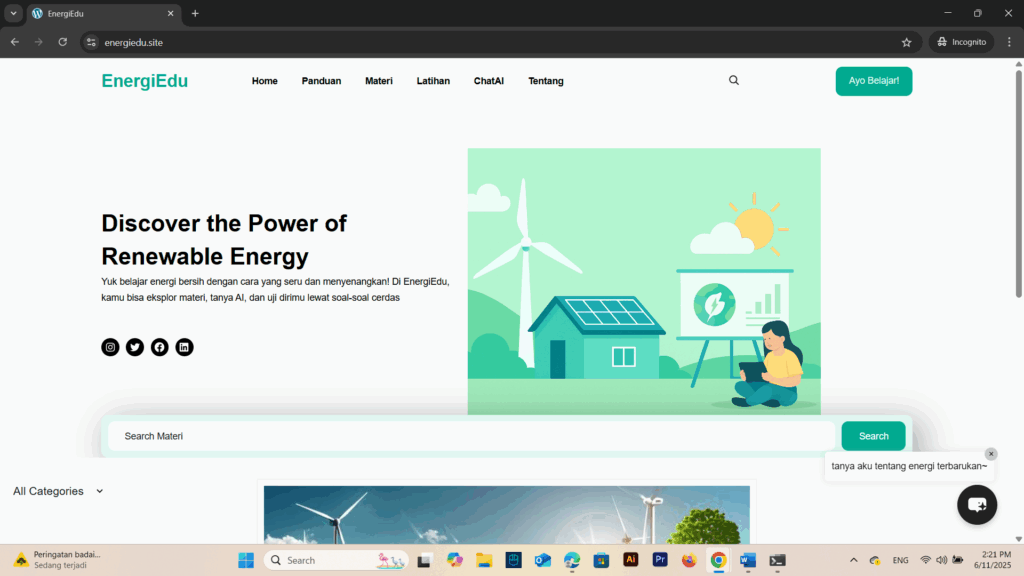The width and height of the screenshot is (1024, 576).
Task: Click the Incognito indicator button
Action: [x=961, y=42]
